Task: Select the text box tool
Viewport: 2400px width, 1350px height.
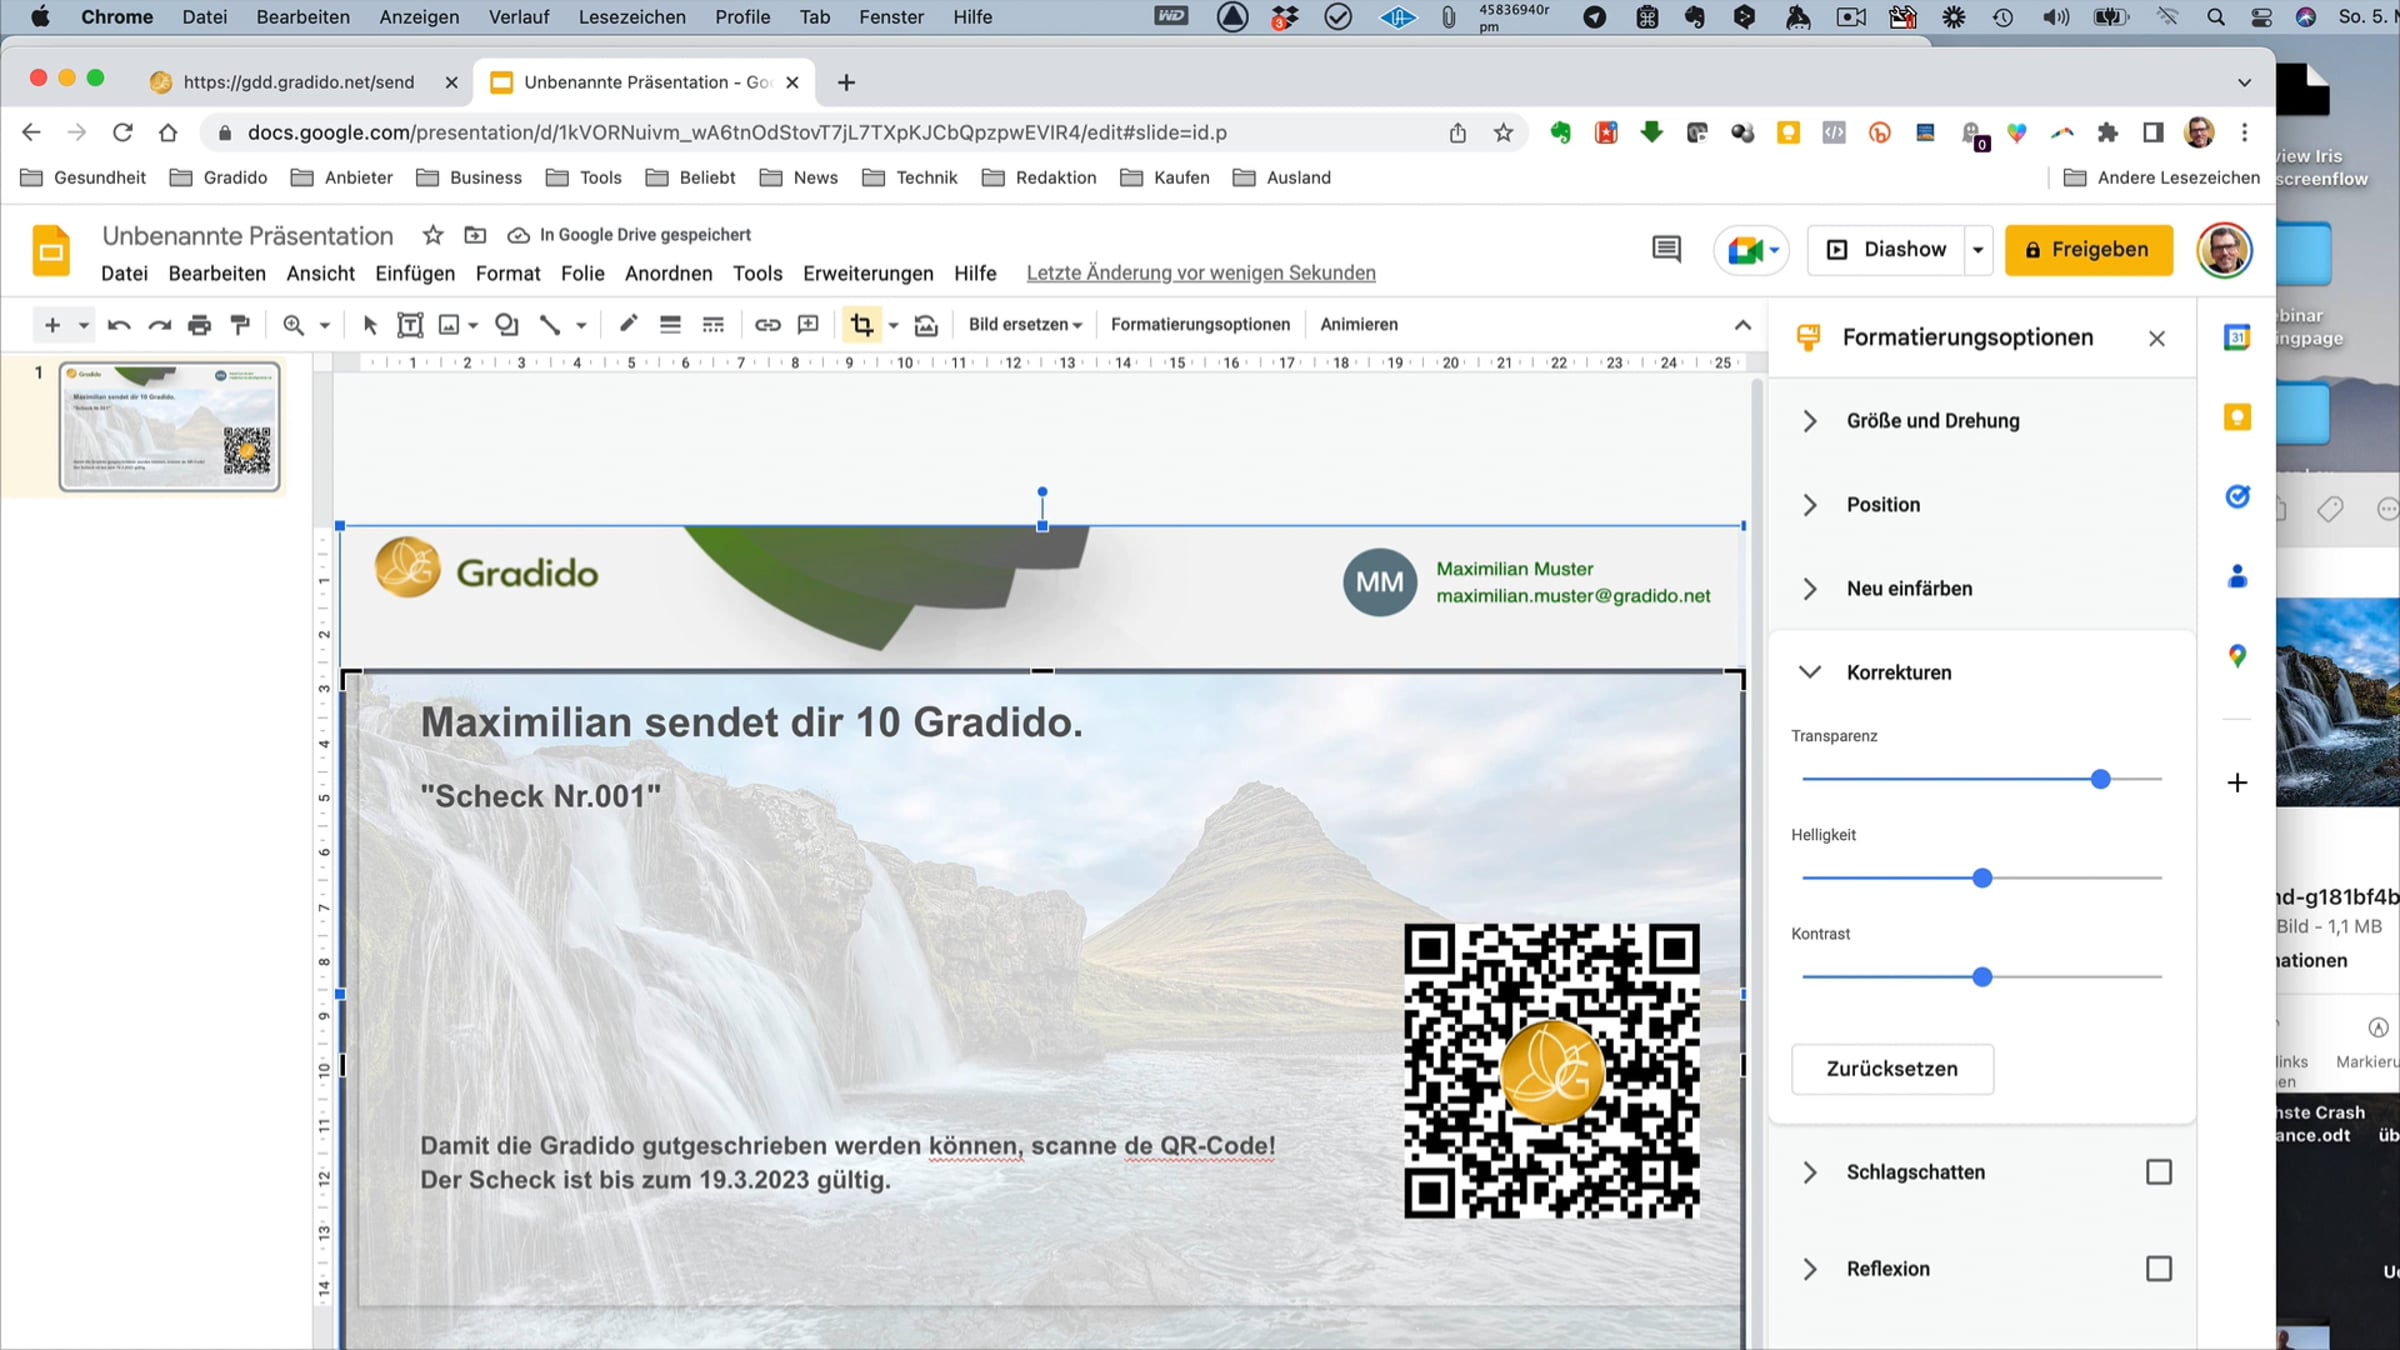Action: point(410,325)
